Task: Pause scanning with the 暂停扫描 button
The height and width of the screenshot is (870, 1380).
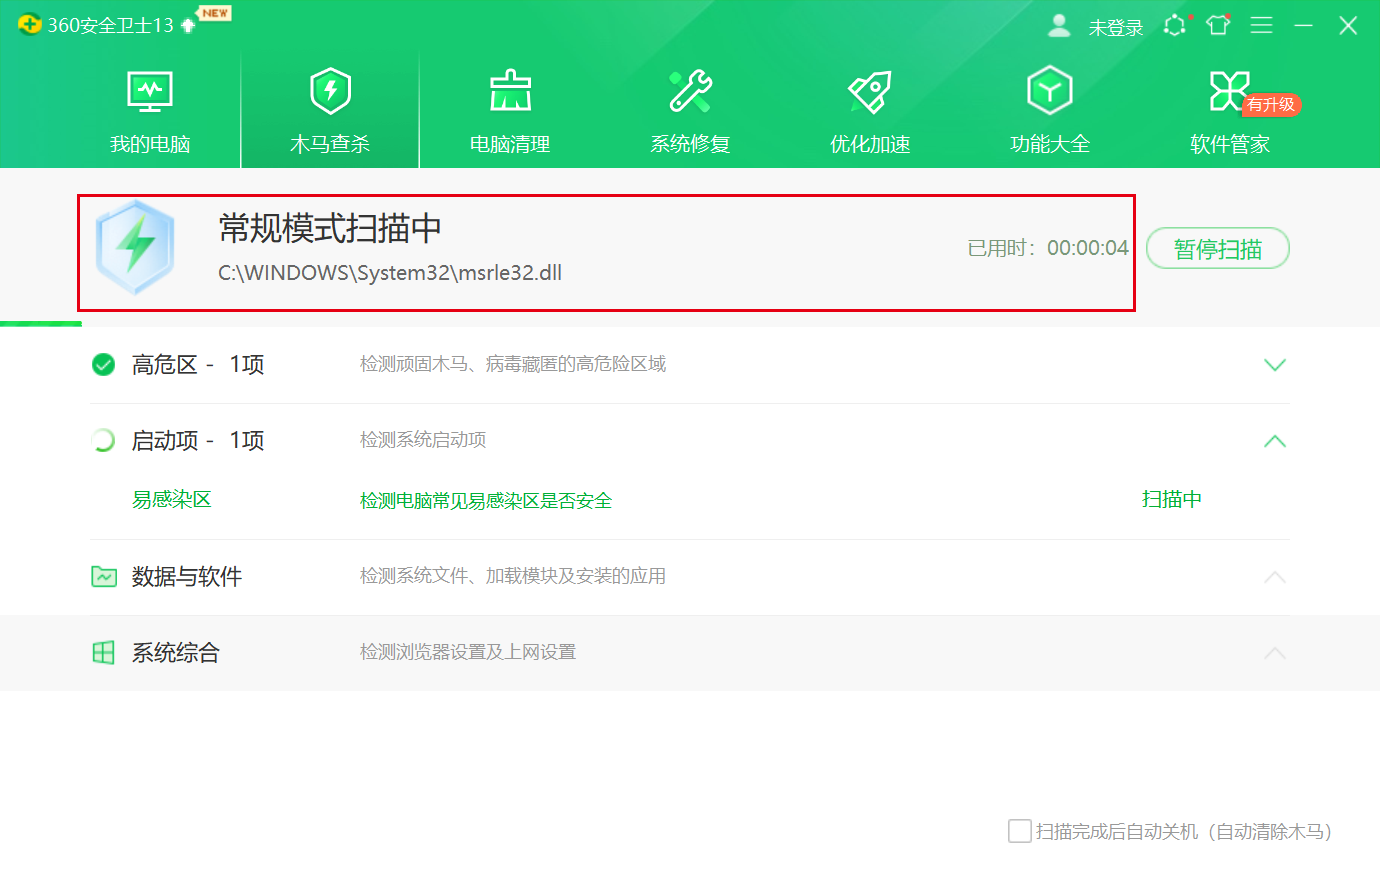Action: [x=1218, y=249]
